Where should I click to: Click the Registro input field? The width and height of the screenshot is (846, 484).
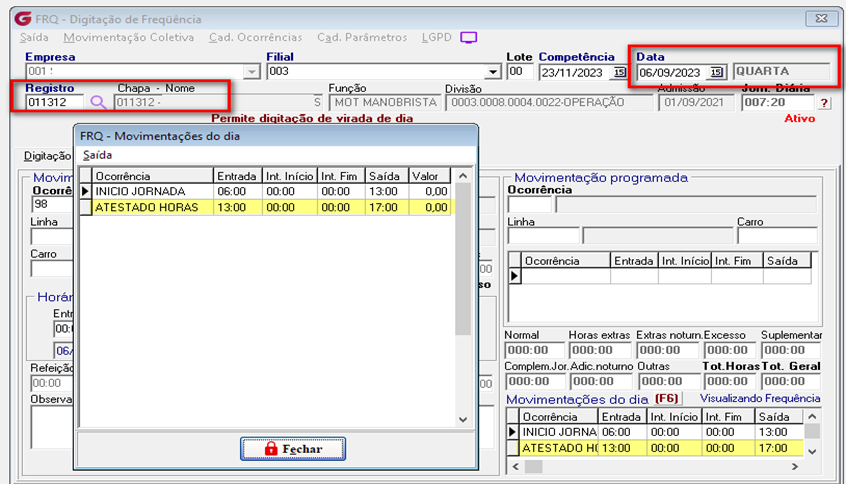(54, 102)
